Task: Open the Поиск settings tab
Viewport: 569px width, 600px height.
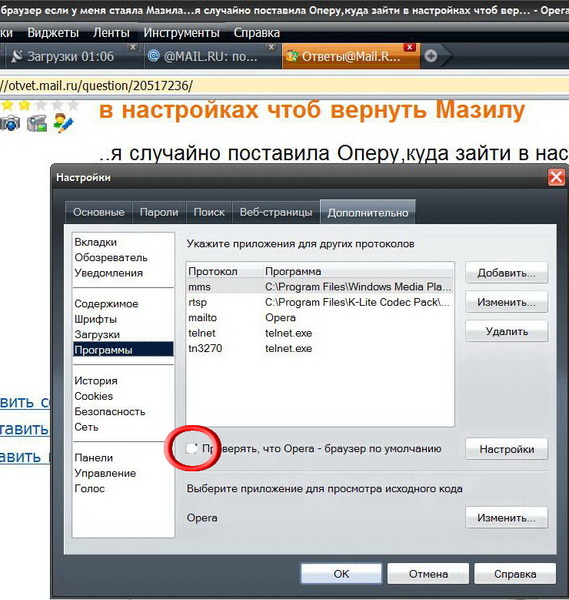Action: point(209,212)
